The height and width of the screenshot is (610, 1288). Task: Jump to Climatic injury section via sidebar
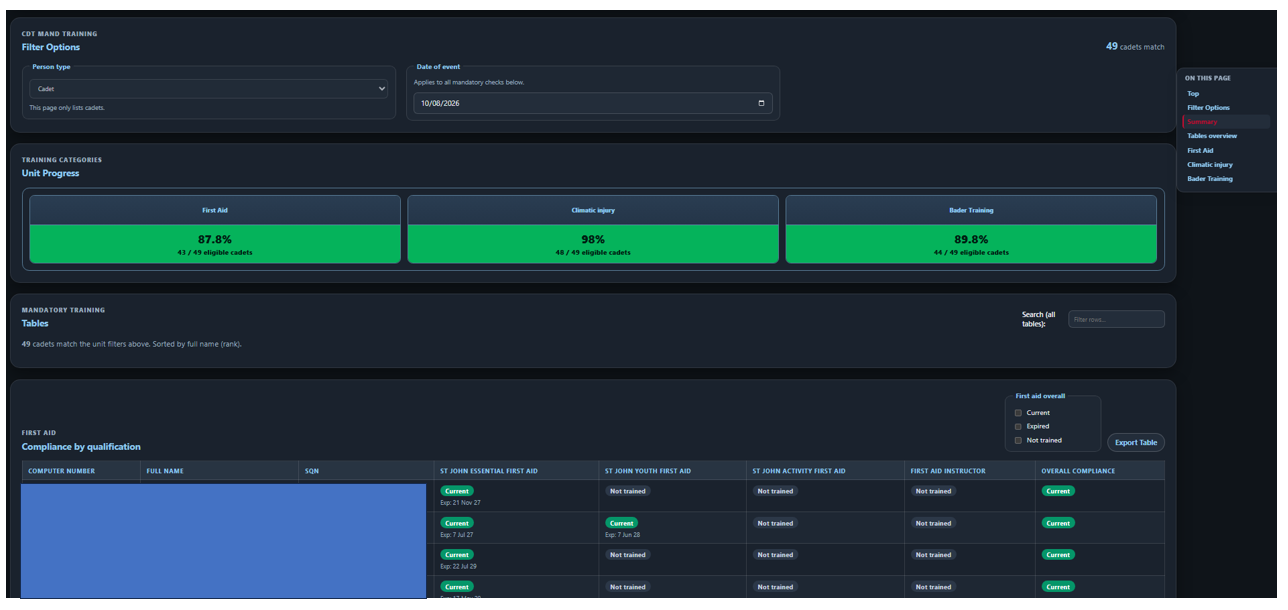click(1210, 165)
